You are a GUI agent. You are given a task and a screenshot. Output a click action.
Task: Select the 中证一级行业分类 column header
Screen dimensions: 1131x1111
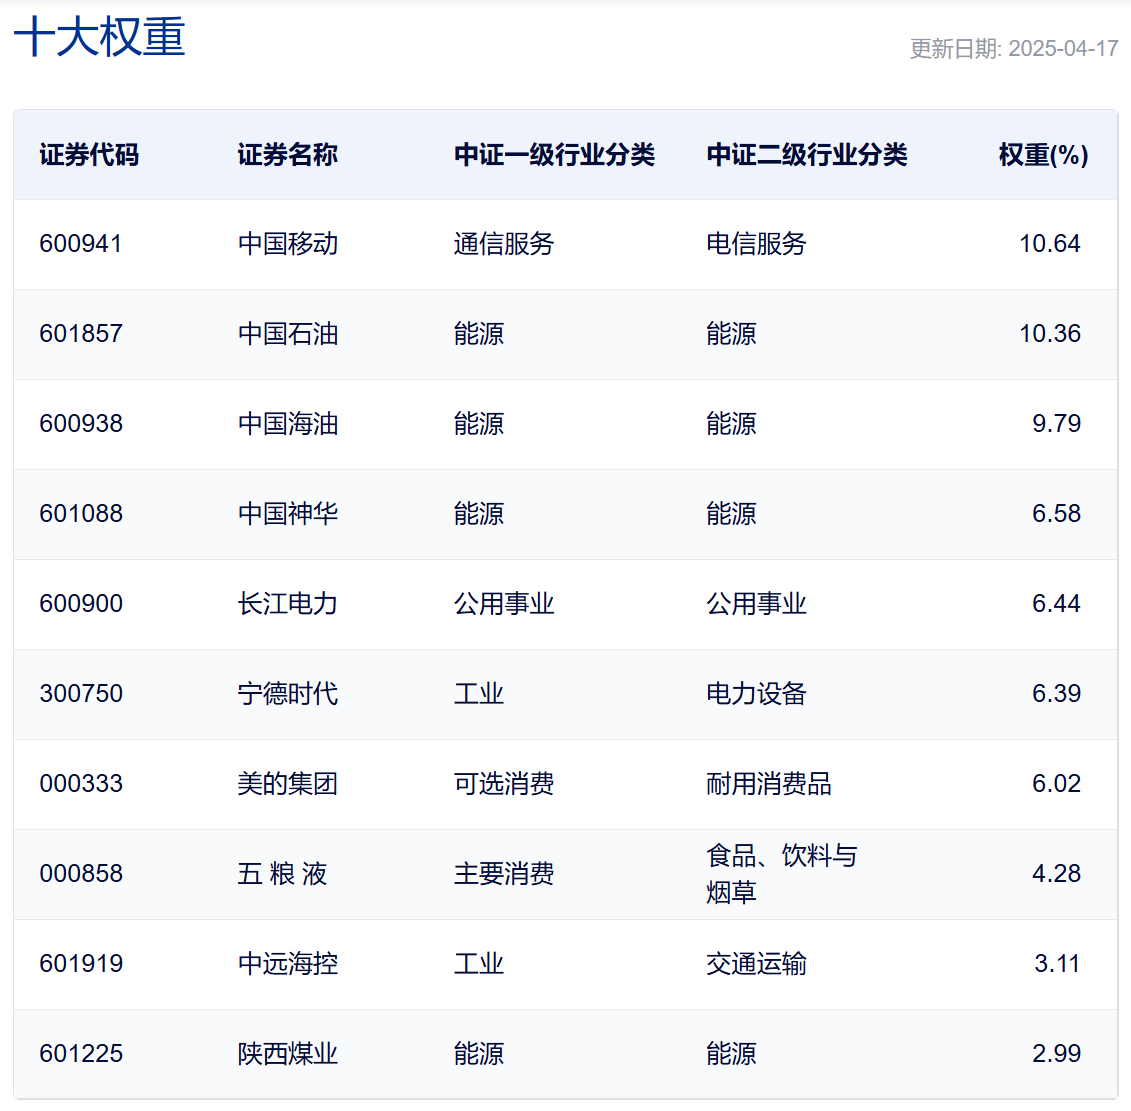[554, 155]
